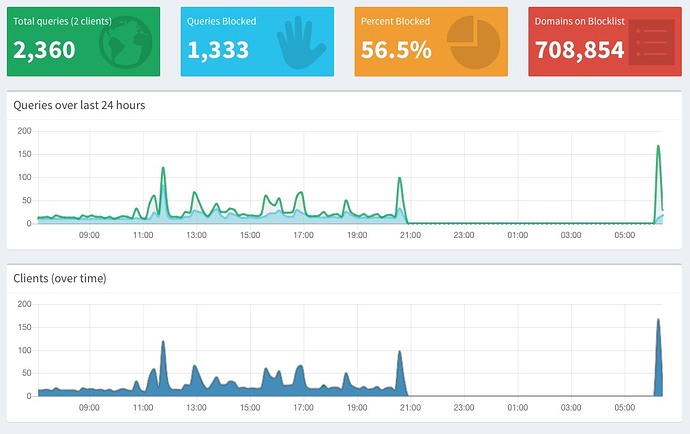690x434 pixels.
Task: Click the 200 y-axis label on Queries chart
Action: coord(23,131)
